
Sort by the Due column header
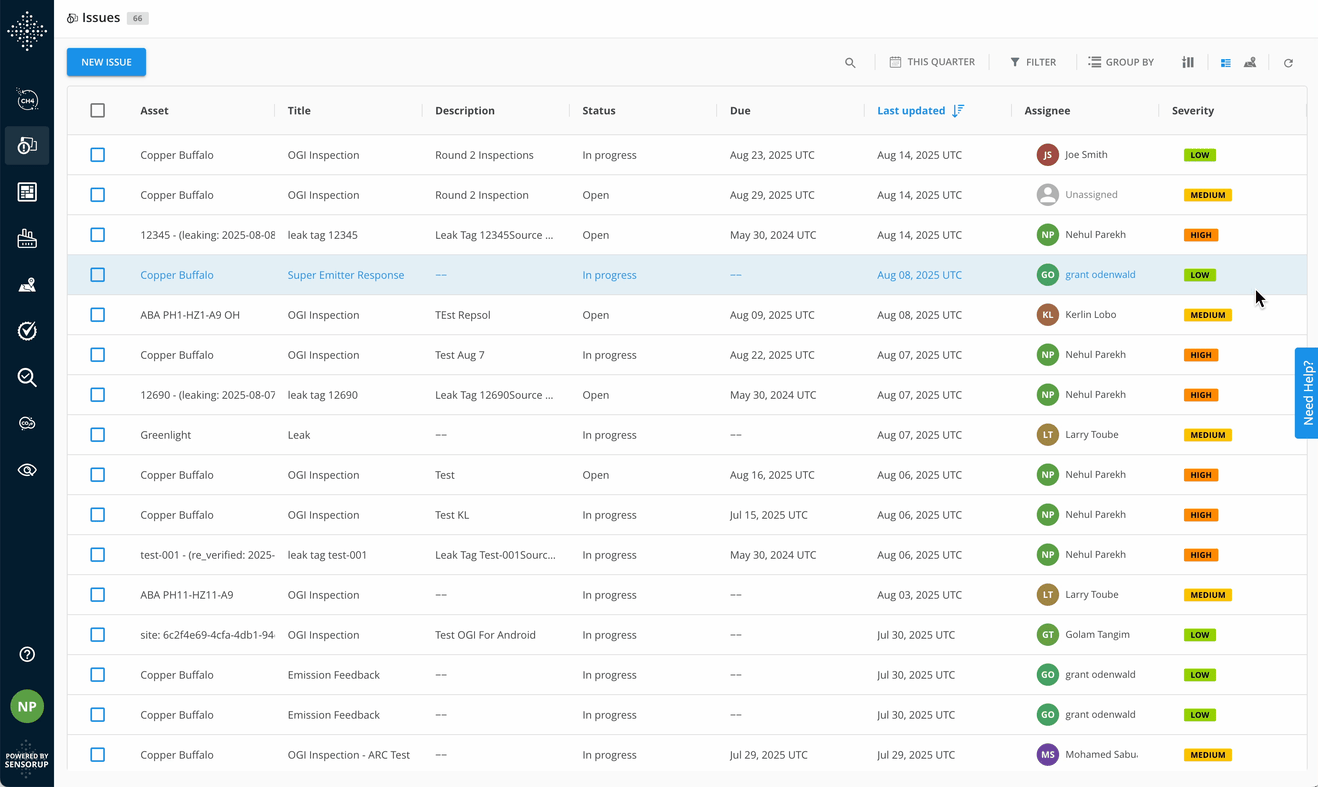coord(740,111)
